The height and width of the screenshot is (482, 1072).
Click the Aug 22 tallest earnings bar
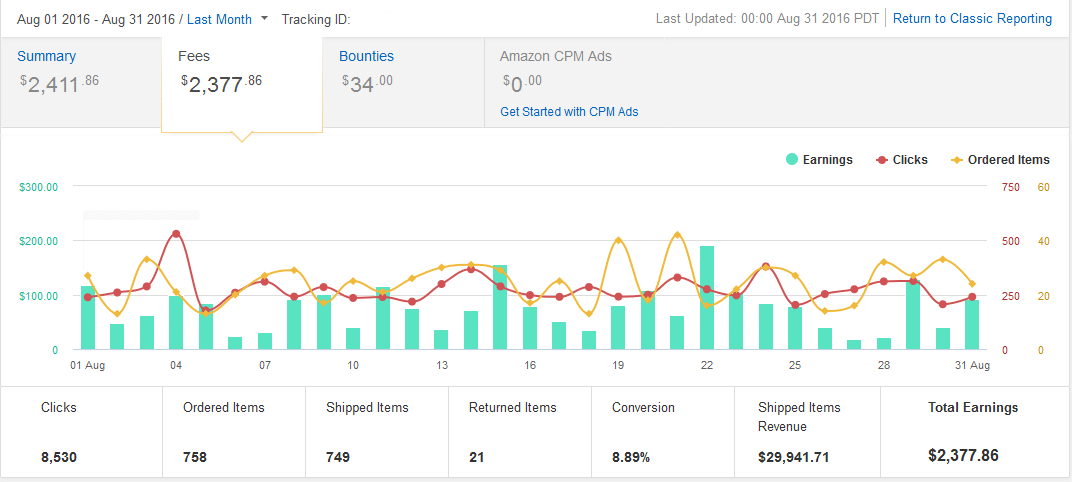tap(707, 297)
